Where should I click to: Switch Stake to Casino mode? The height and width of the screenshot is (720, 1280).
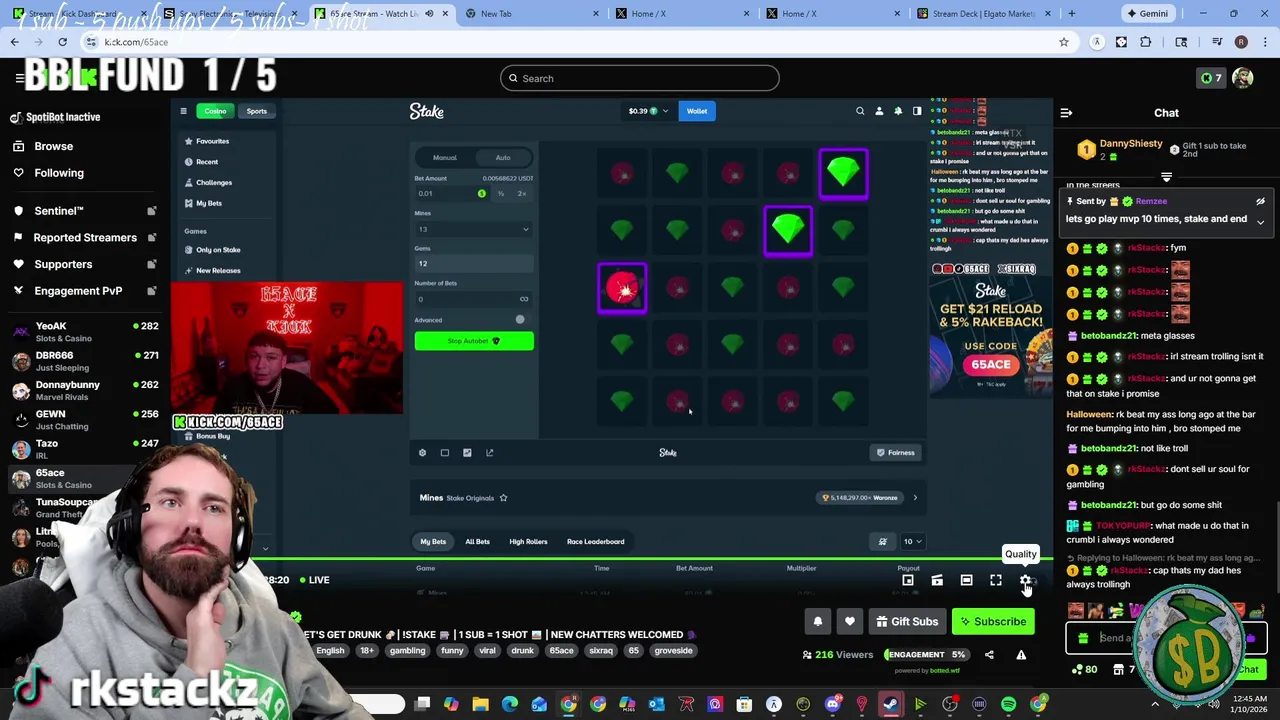coord(215,111)
